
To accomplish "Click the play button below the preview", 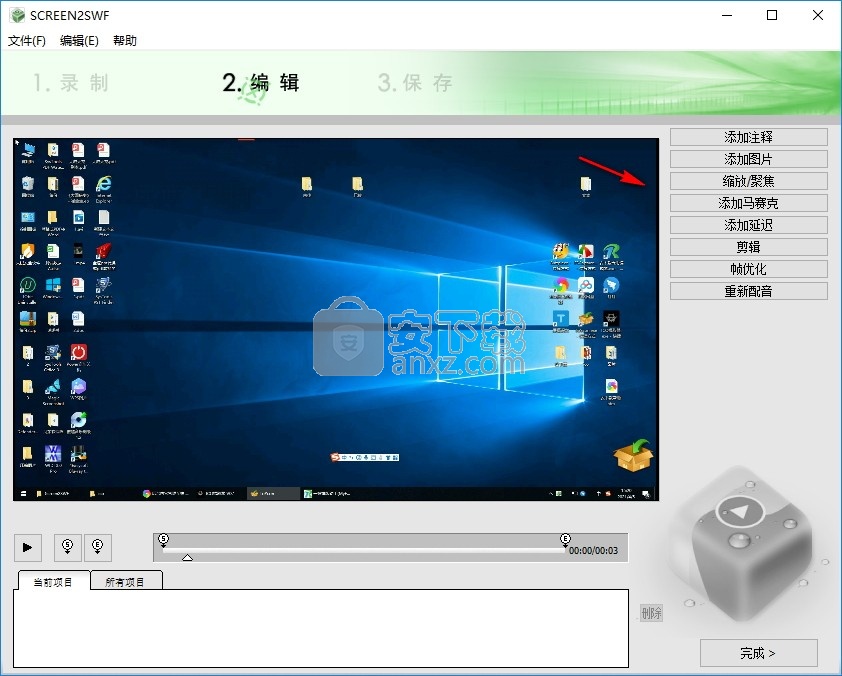I will pos(27,547).
